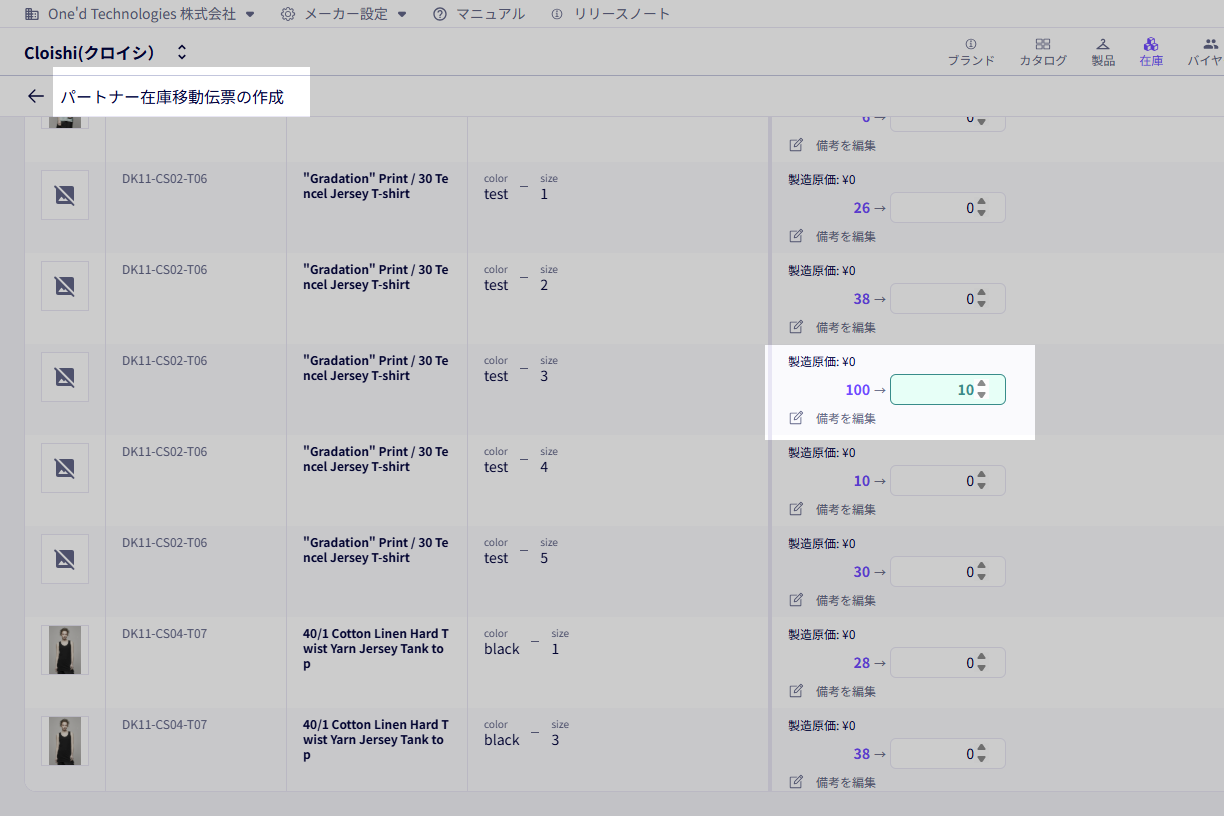This screenshot has height=816, width=1224.
Task: Click 備考を編集 for black size 1 row
Action: tap(845, 691)
